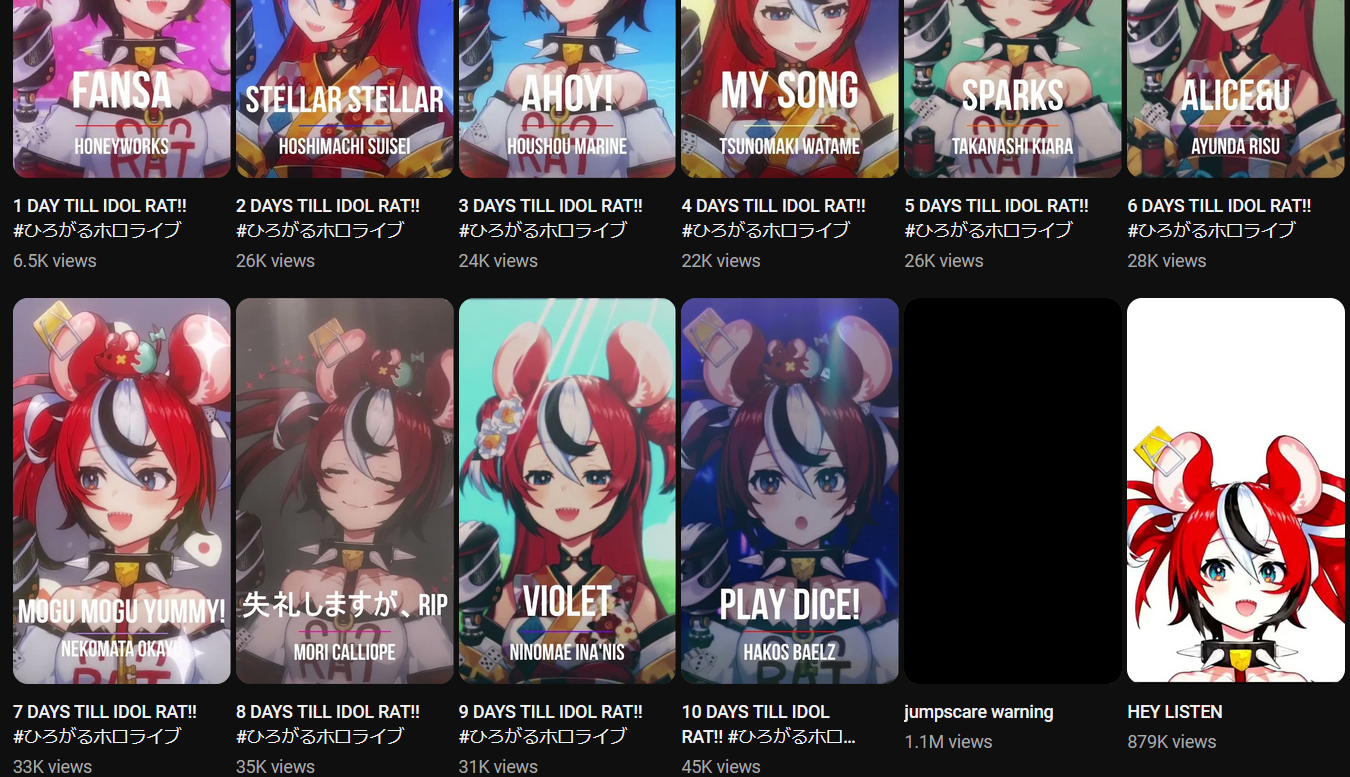Click the '2 DAYS TILL IDOL RAT!!' title
Image resolution: width=1350 pixels, height=777 pixels.
click(328, 218)
